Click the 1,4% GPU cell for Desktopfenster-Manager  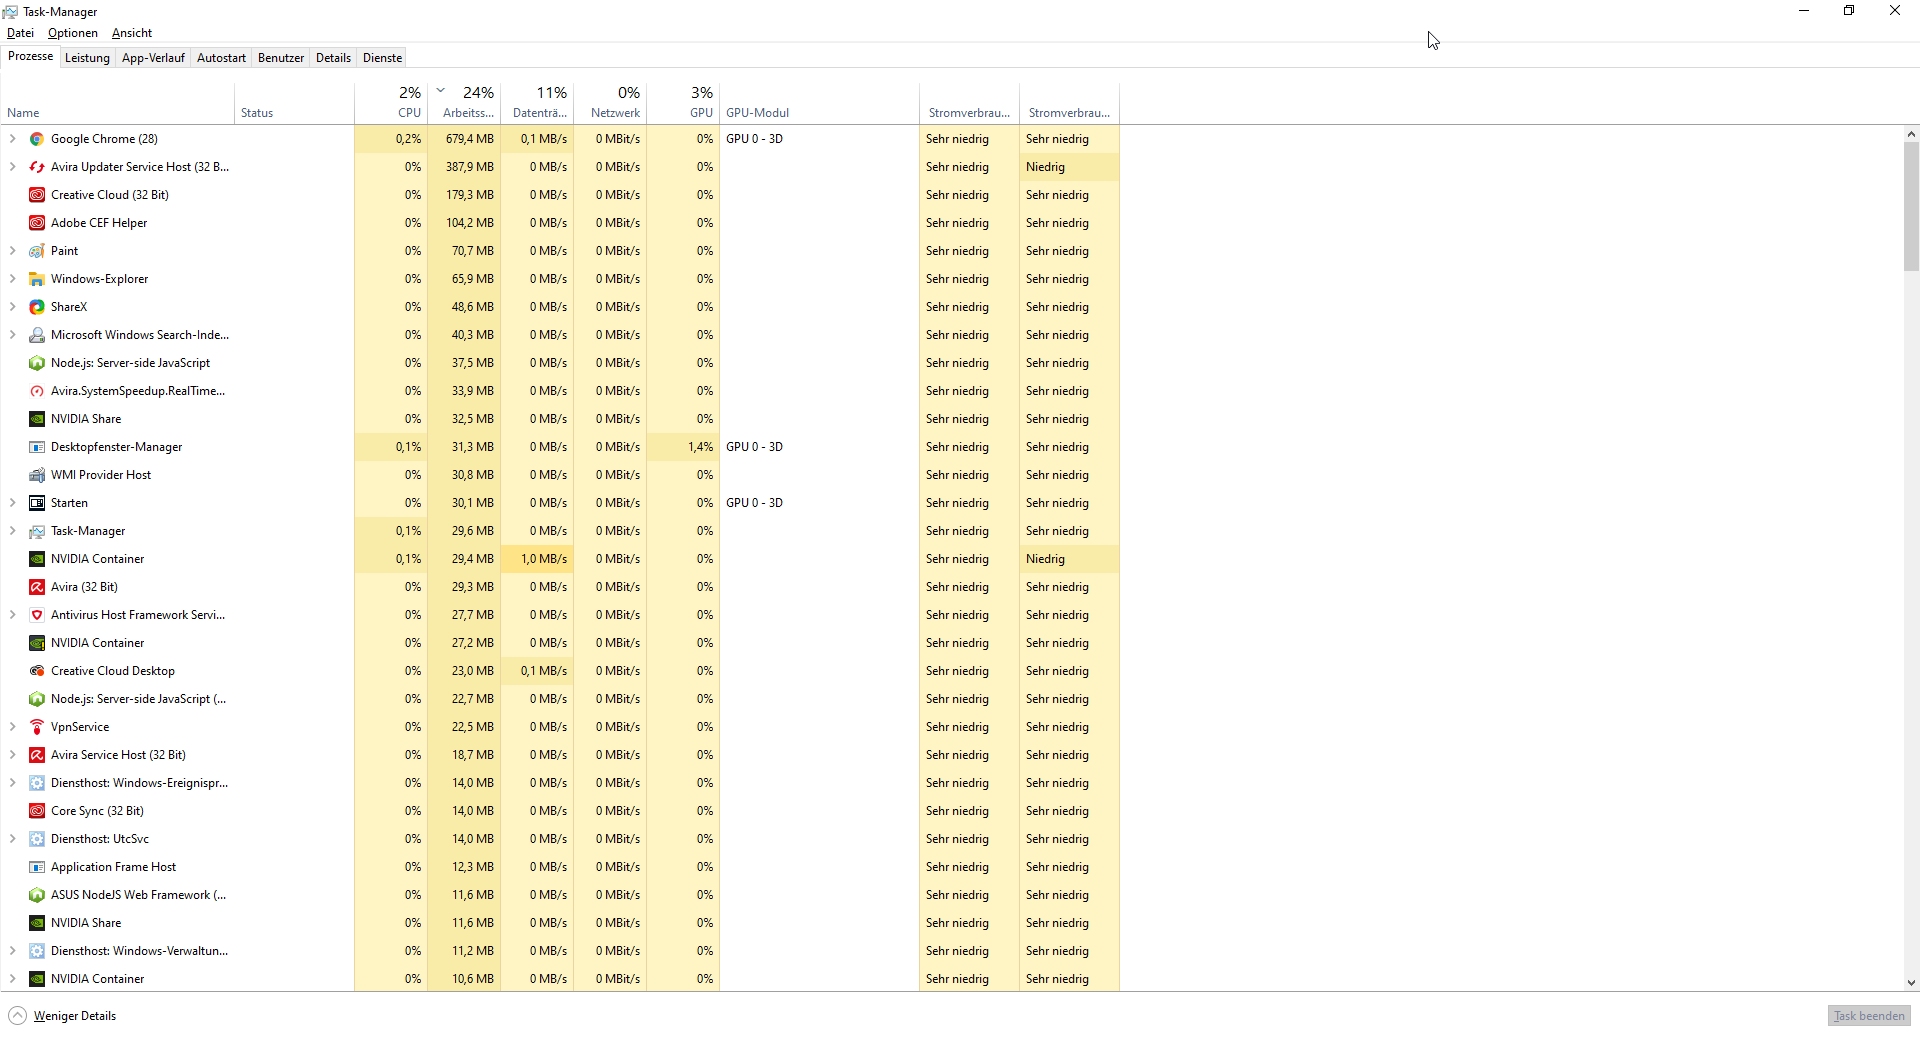(683, 447)
